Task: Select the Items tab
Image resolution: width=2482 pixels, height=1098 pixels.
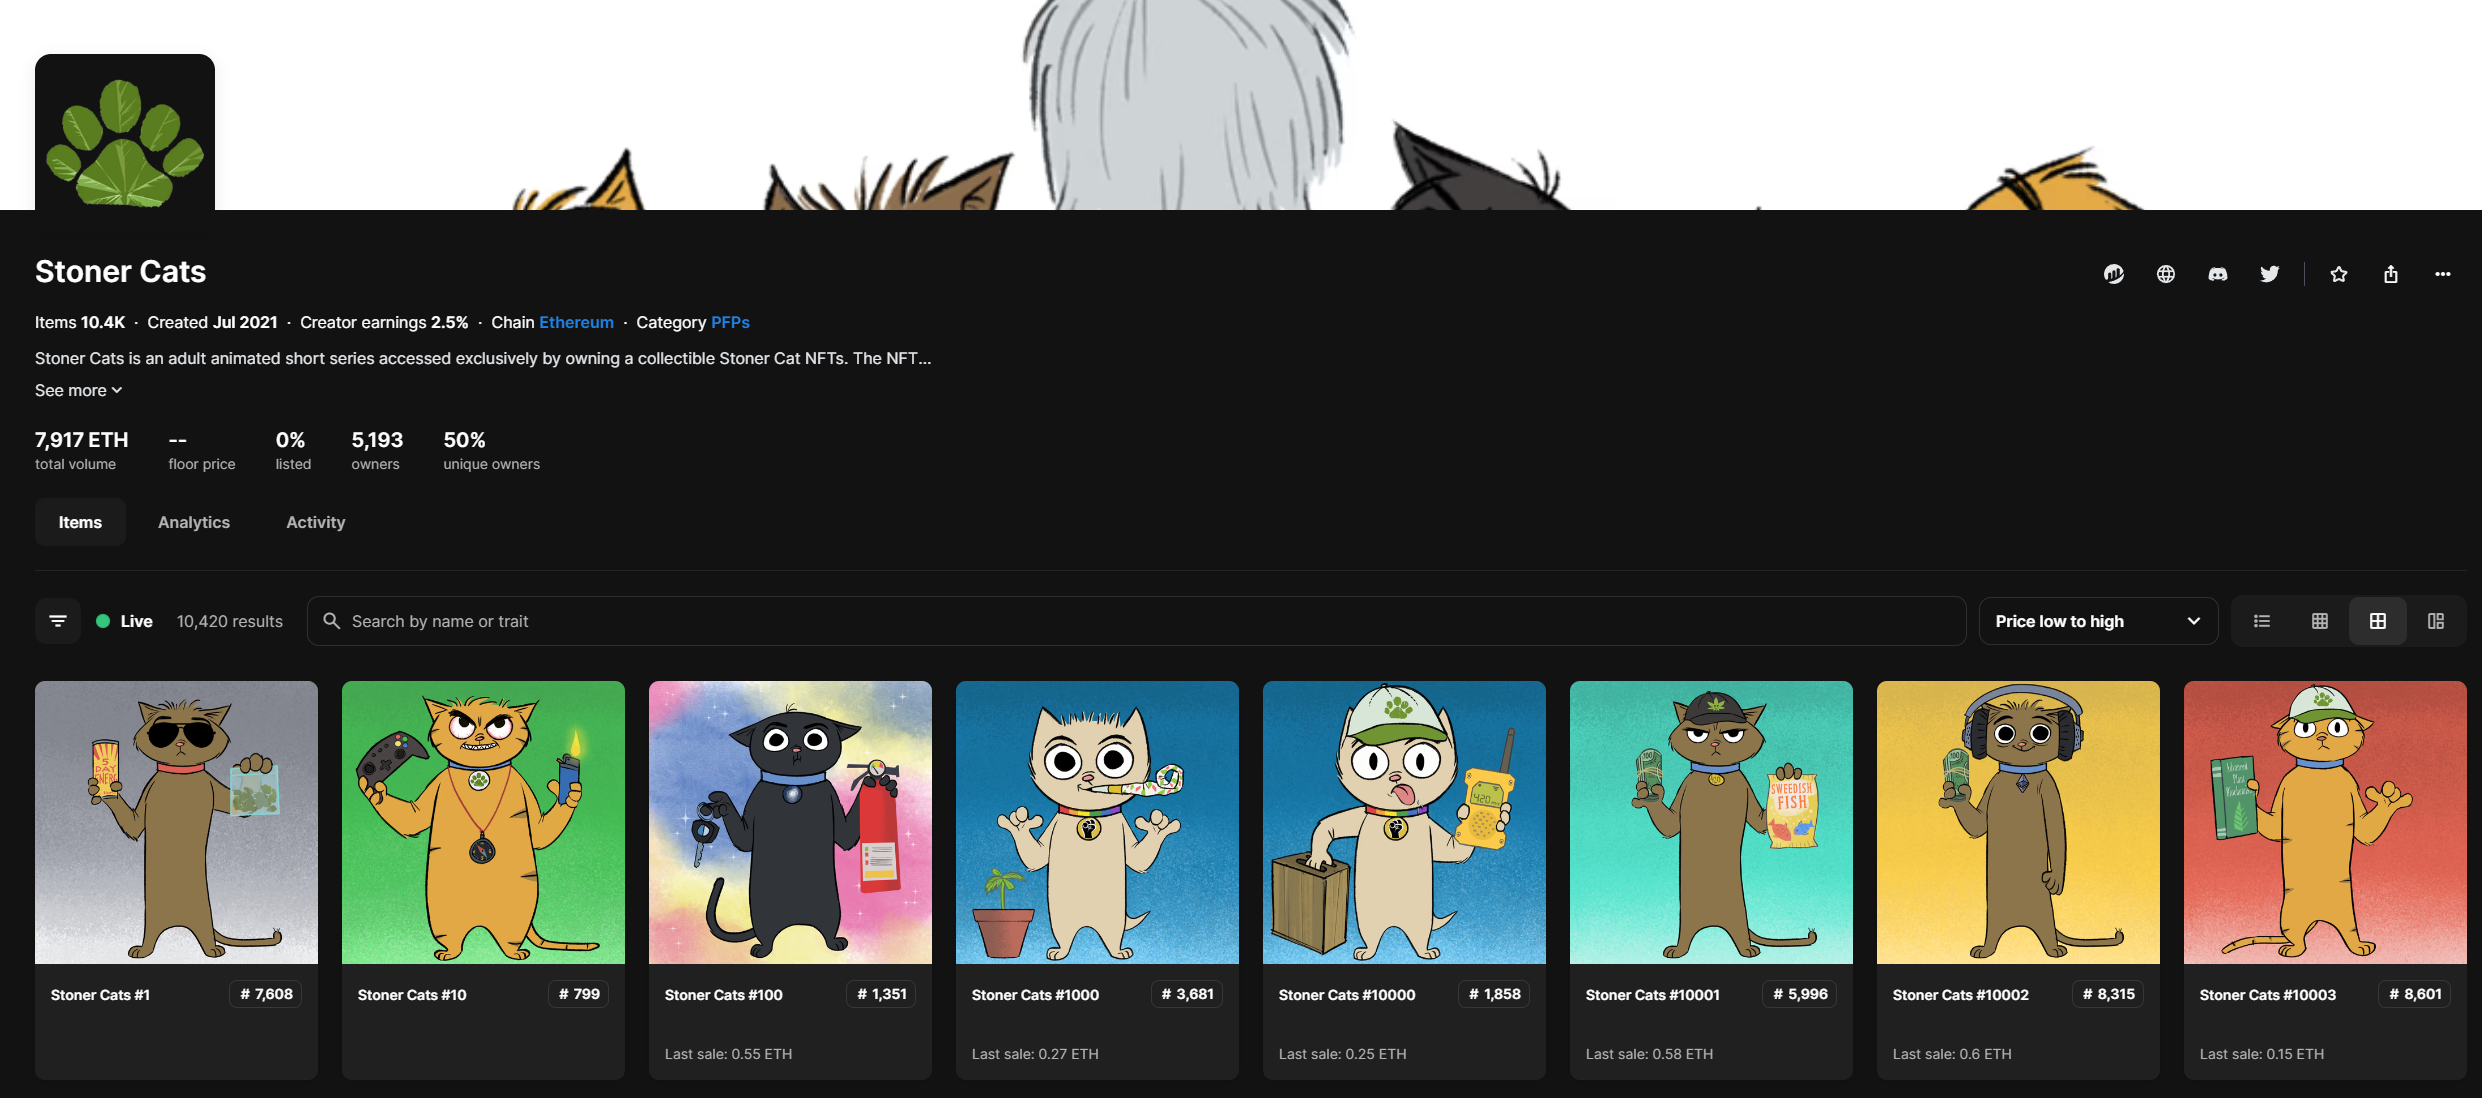Action: point(80,522)
